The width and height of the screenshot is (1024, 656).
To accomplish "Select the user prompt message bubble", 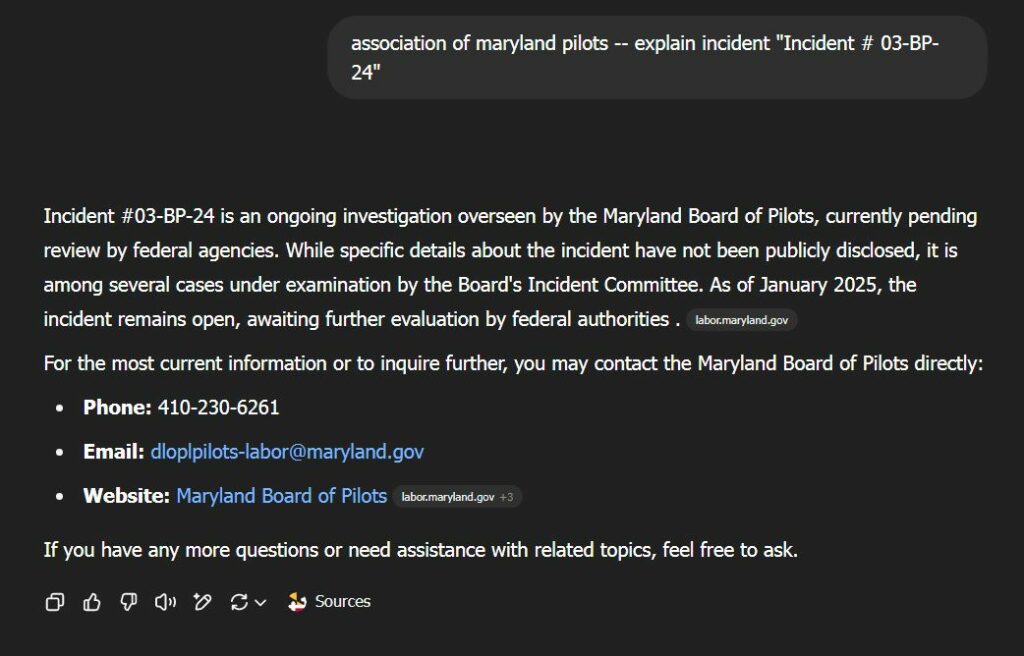I will coord(657,57).
